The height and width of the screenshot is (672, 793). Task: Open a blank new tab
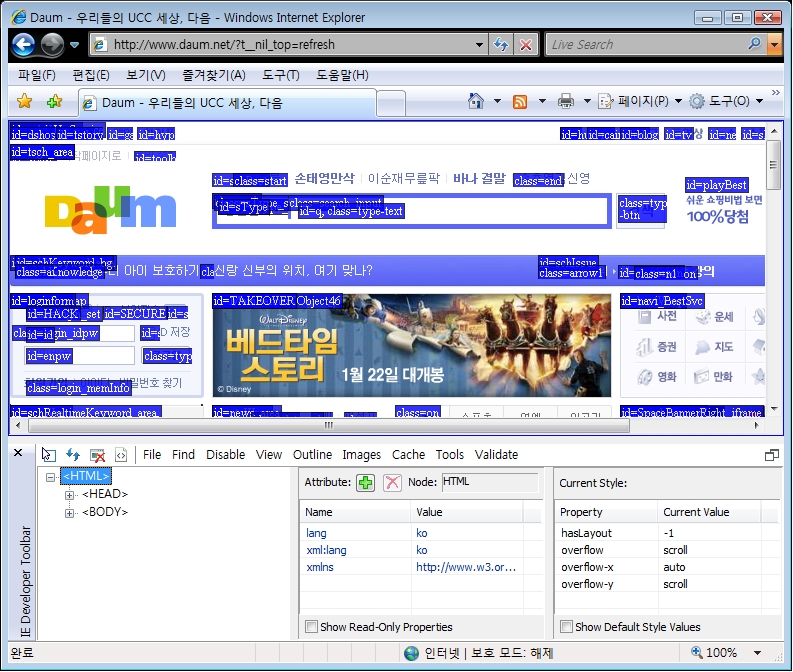(x=391, y=103)
